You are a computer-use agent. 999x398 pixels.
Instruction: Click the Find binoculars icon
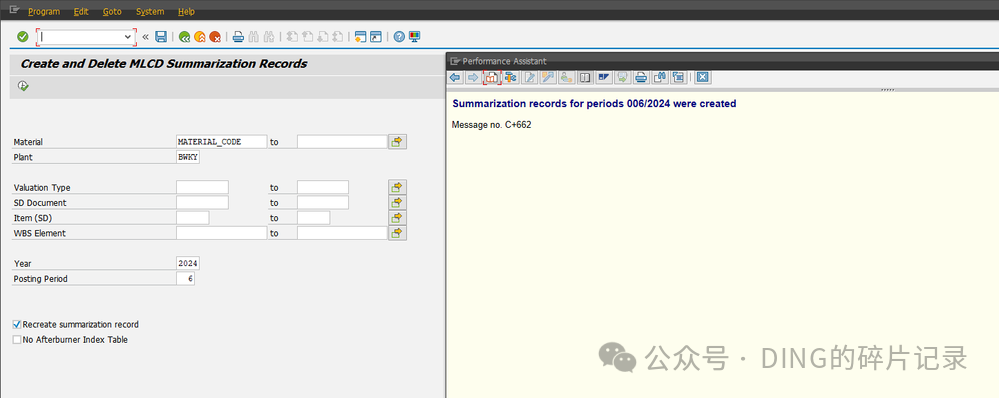[x=254, y=37]
